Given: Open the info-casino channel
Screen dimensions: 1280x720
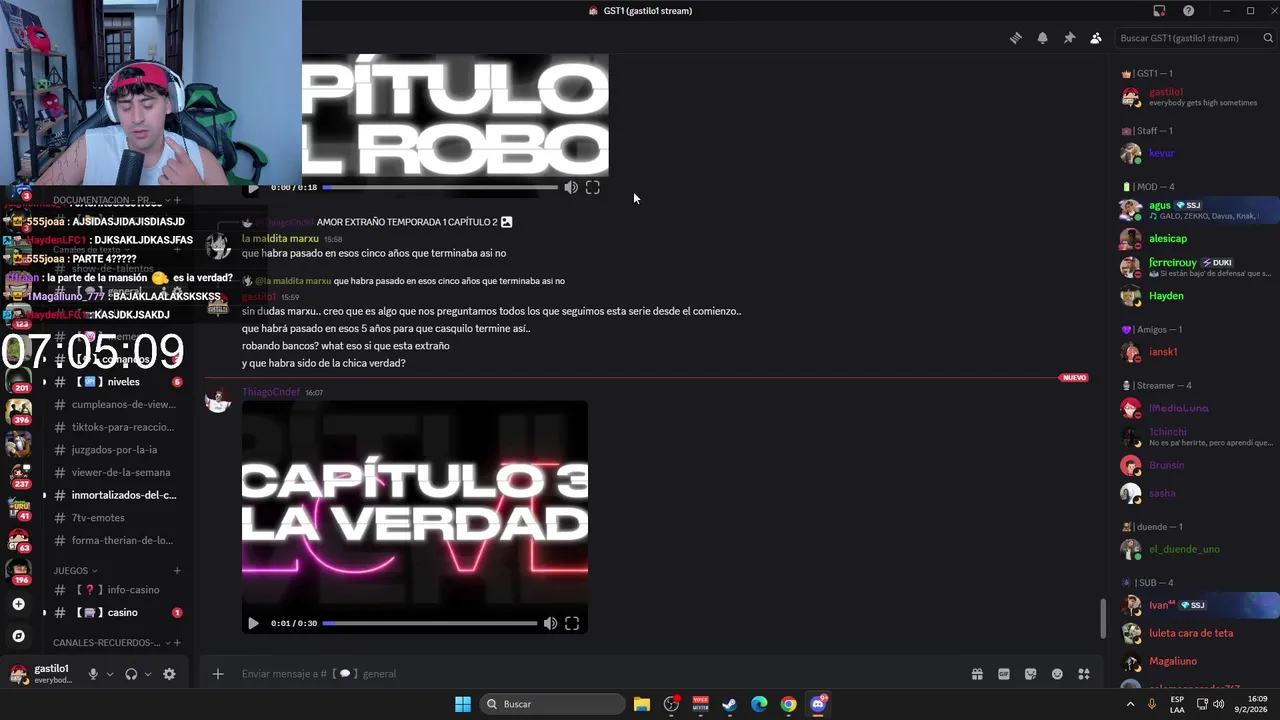Looking at the screenshot, I should pyautogui.click(x=118, y=590).
